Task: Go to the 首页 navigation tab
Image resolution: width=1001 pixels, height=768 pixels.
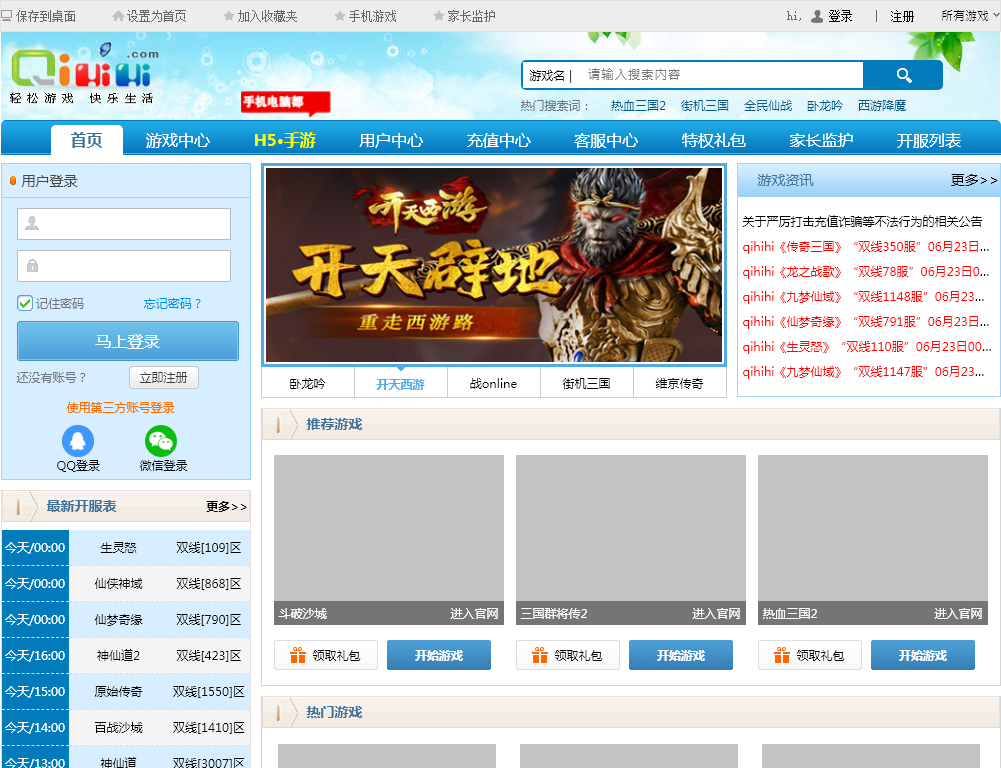Action: [x=86, y=140]
